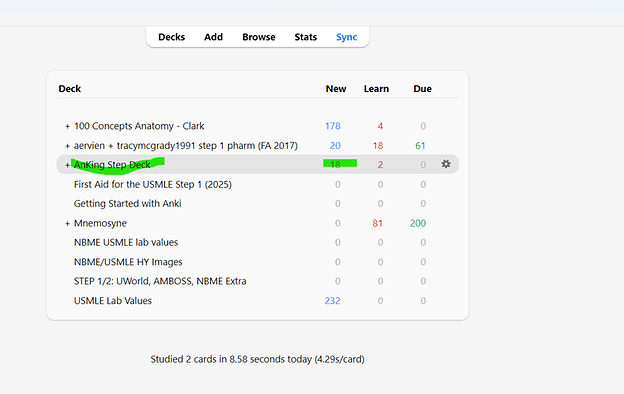Image resolution: width=624 pixels, height=394 pixels.
Task: Click the Deck column header
Action: [x=70, y=89]
